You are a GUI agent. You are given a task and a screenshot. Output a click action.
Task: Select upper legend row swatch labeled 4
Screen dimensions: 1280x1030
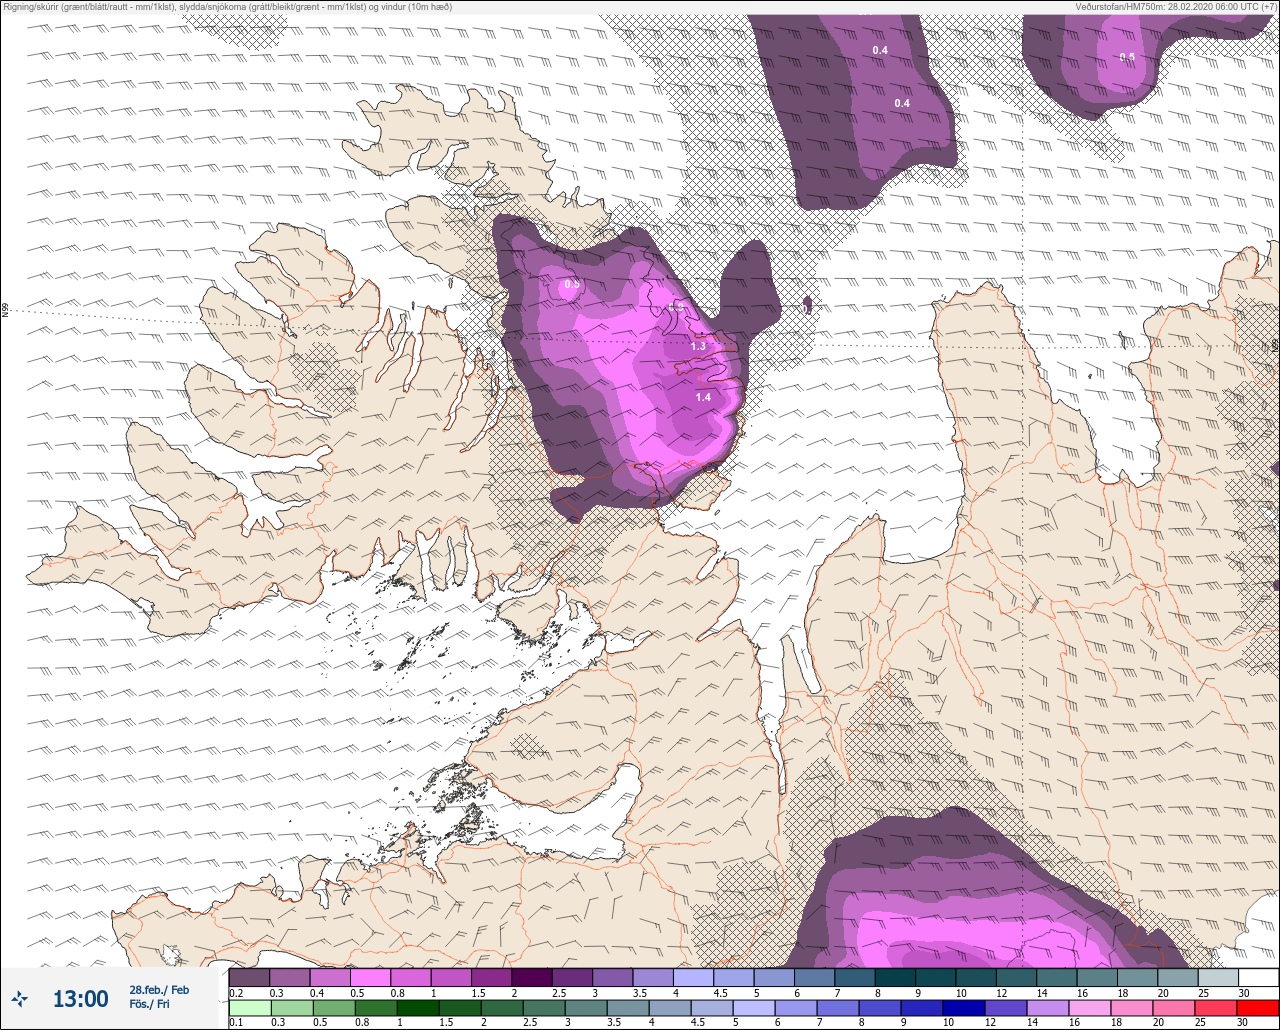coord(693,978)
